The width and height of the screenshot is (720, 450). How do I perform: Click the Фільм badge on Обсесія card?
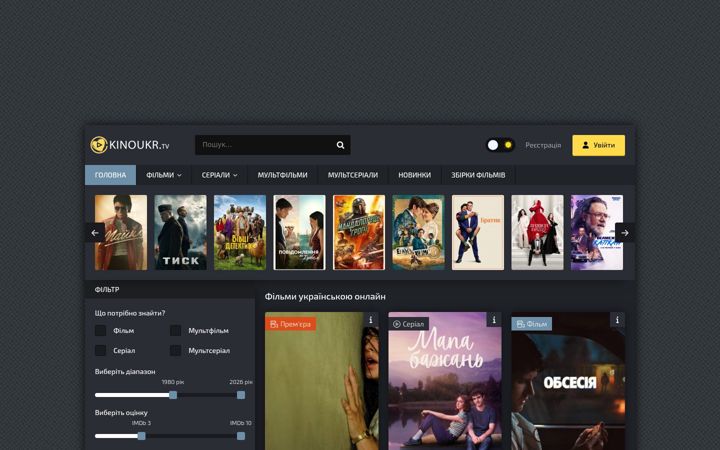point(532,324)
